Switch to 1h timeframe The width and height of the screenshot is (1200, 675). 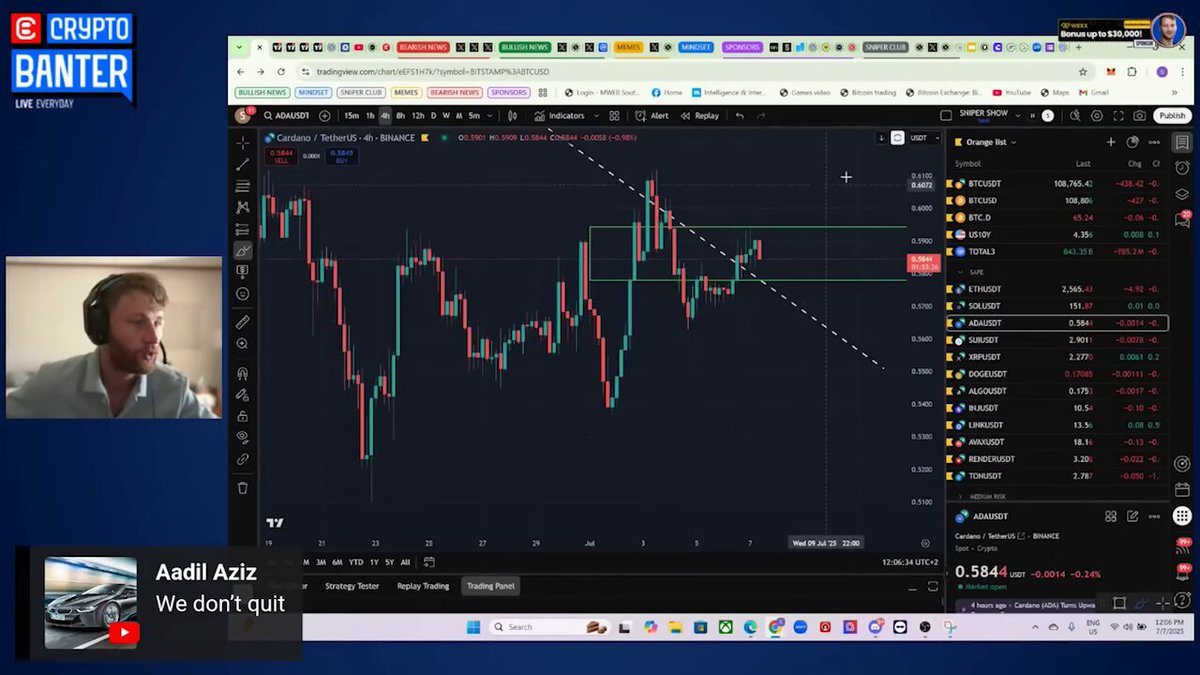pyautogui.click(x=370, y=116)
